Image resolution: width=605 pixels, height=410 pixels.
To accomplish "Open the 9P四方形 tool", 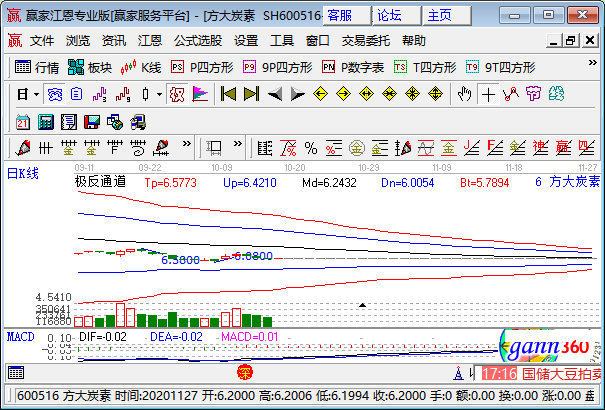I will pos(277,67).
